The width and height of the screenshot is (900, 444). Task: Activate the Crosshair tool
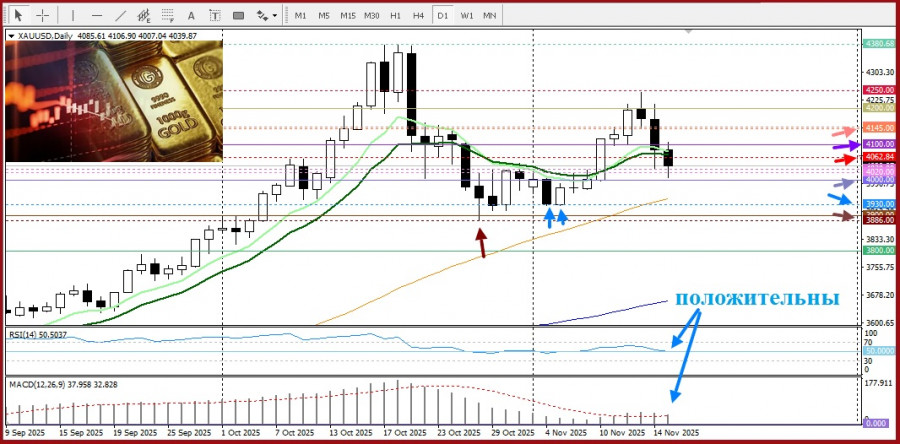[42, 16]
